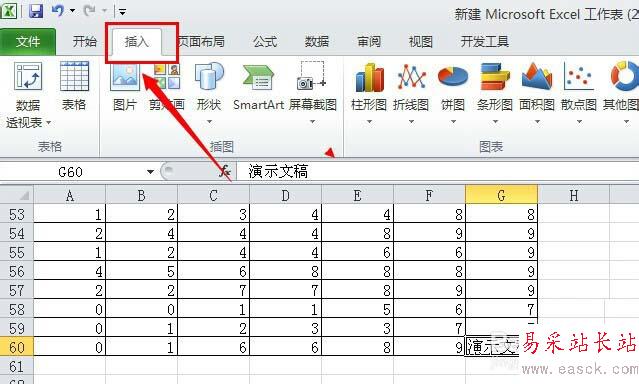Click the Save icon in quick access toolbar
The image size is (639, 384).
[36, 10]
